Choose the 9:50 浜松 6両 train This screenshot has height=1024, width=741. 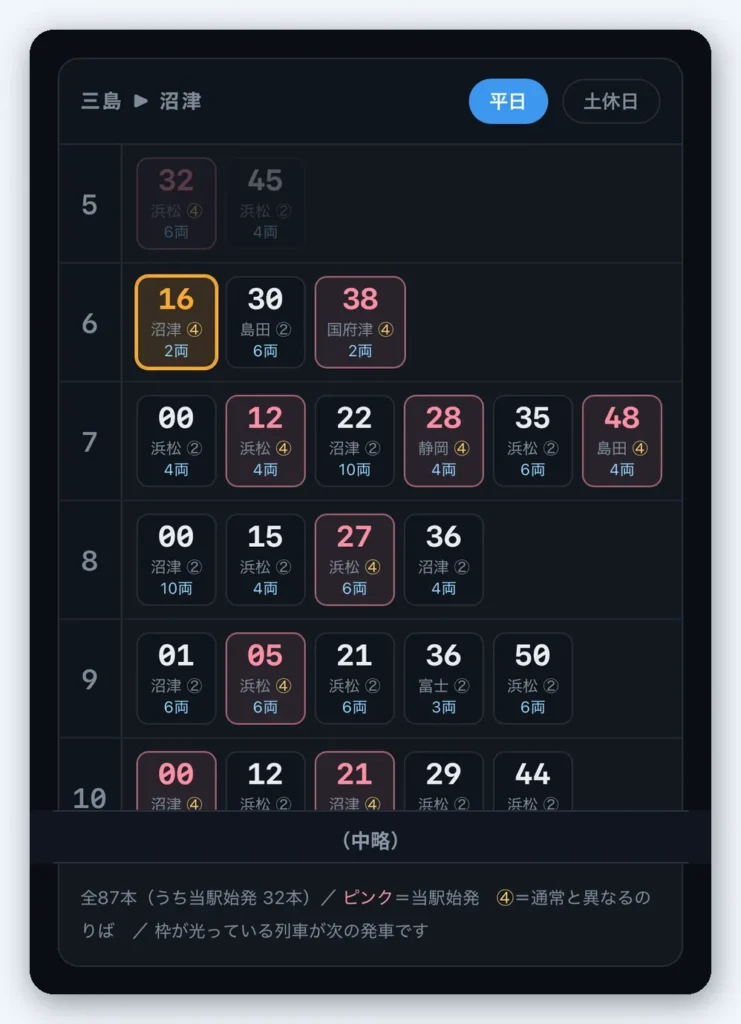coord(533,679)
